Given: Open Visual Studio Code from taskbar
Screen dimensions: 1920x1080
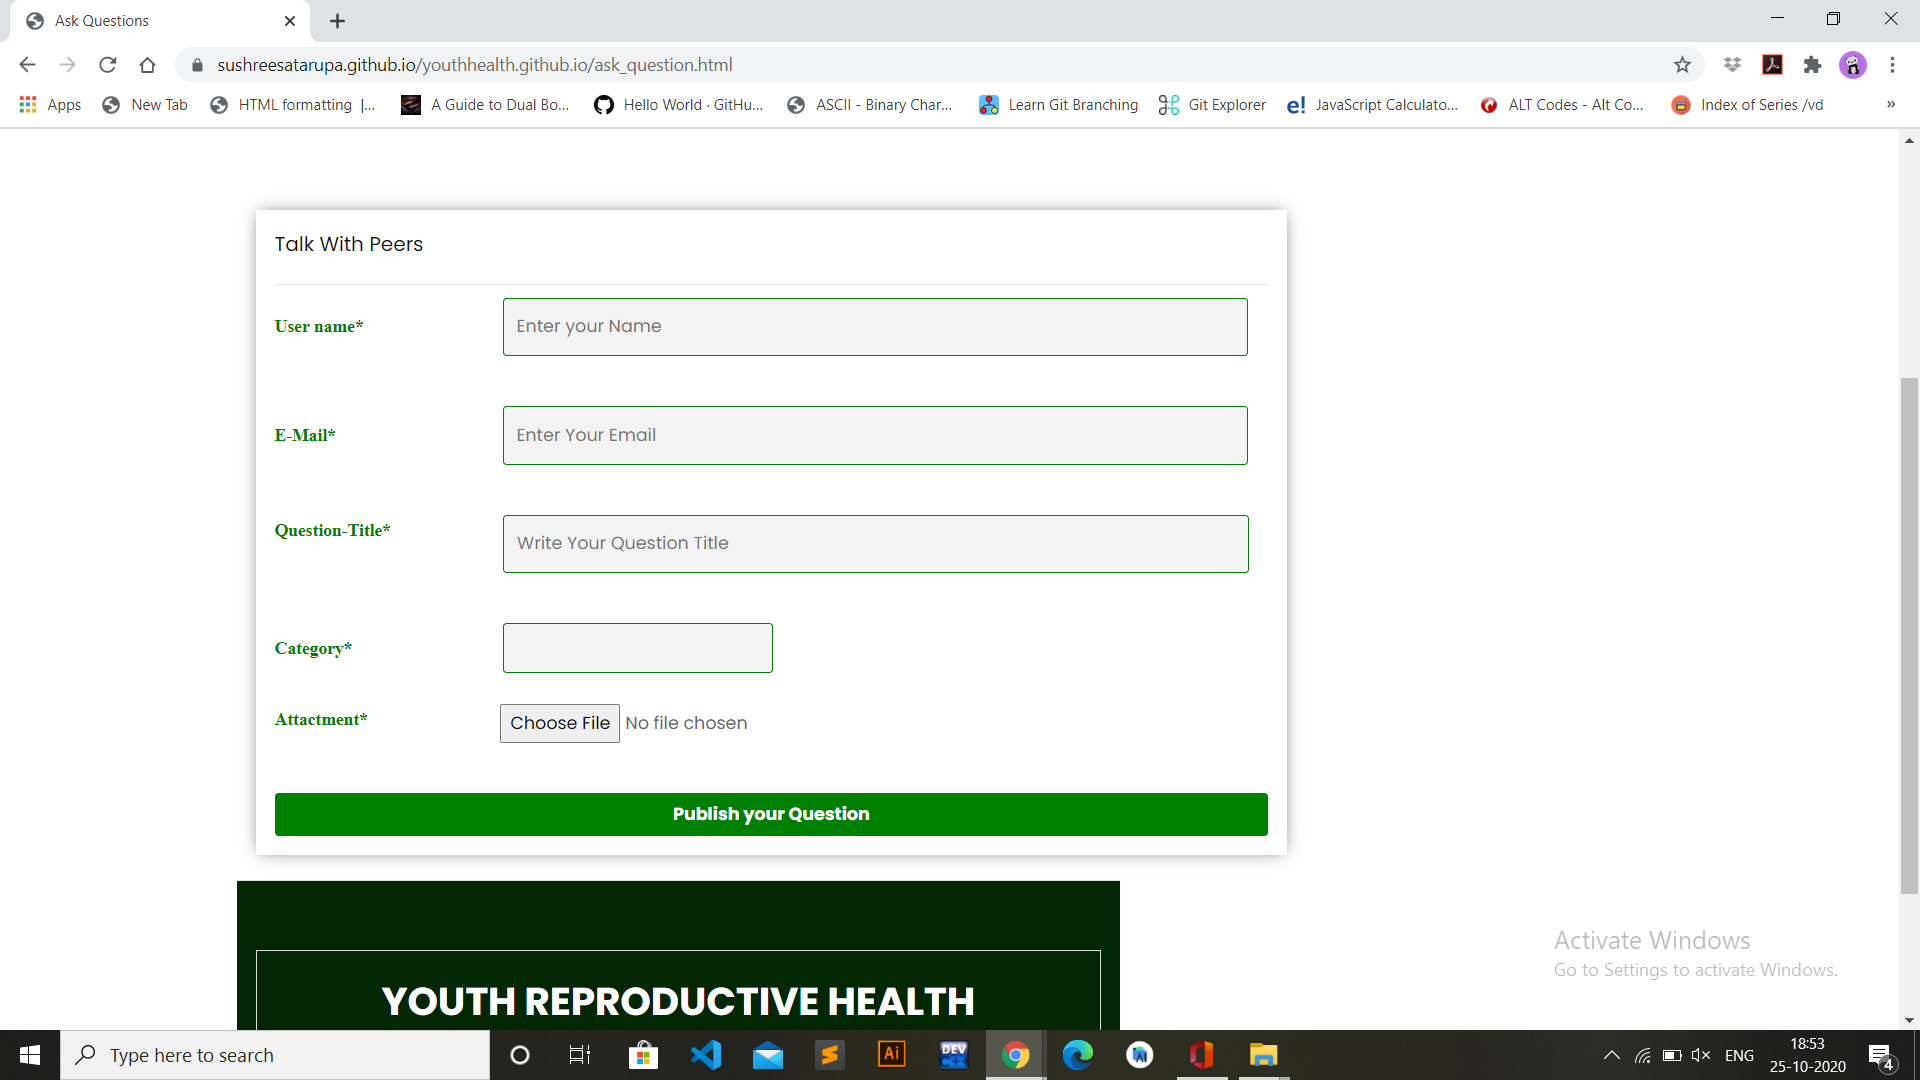Looking at the screenshot, I should point(706,1055).
